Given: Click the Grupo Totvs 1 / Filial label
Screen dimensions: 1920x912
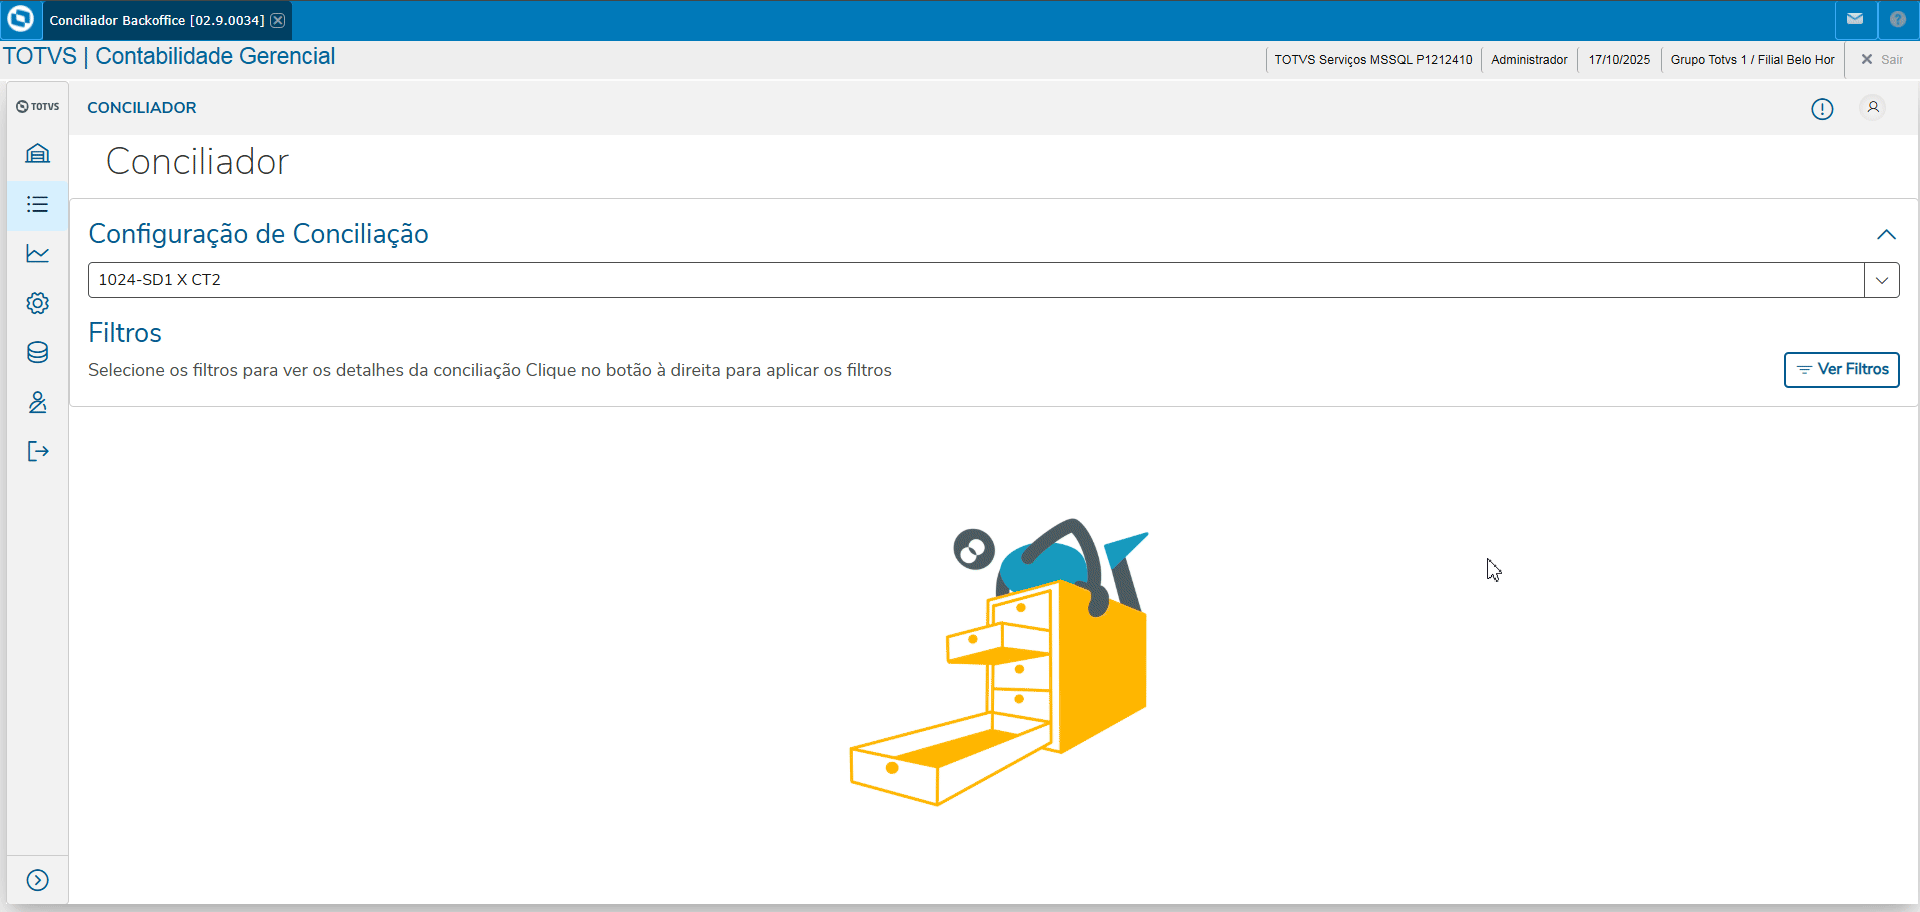Looking at the screenshot, I should pos(1752,60).
